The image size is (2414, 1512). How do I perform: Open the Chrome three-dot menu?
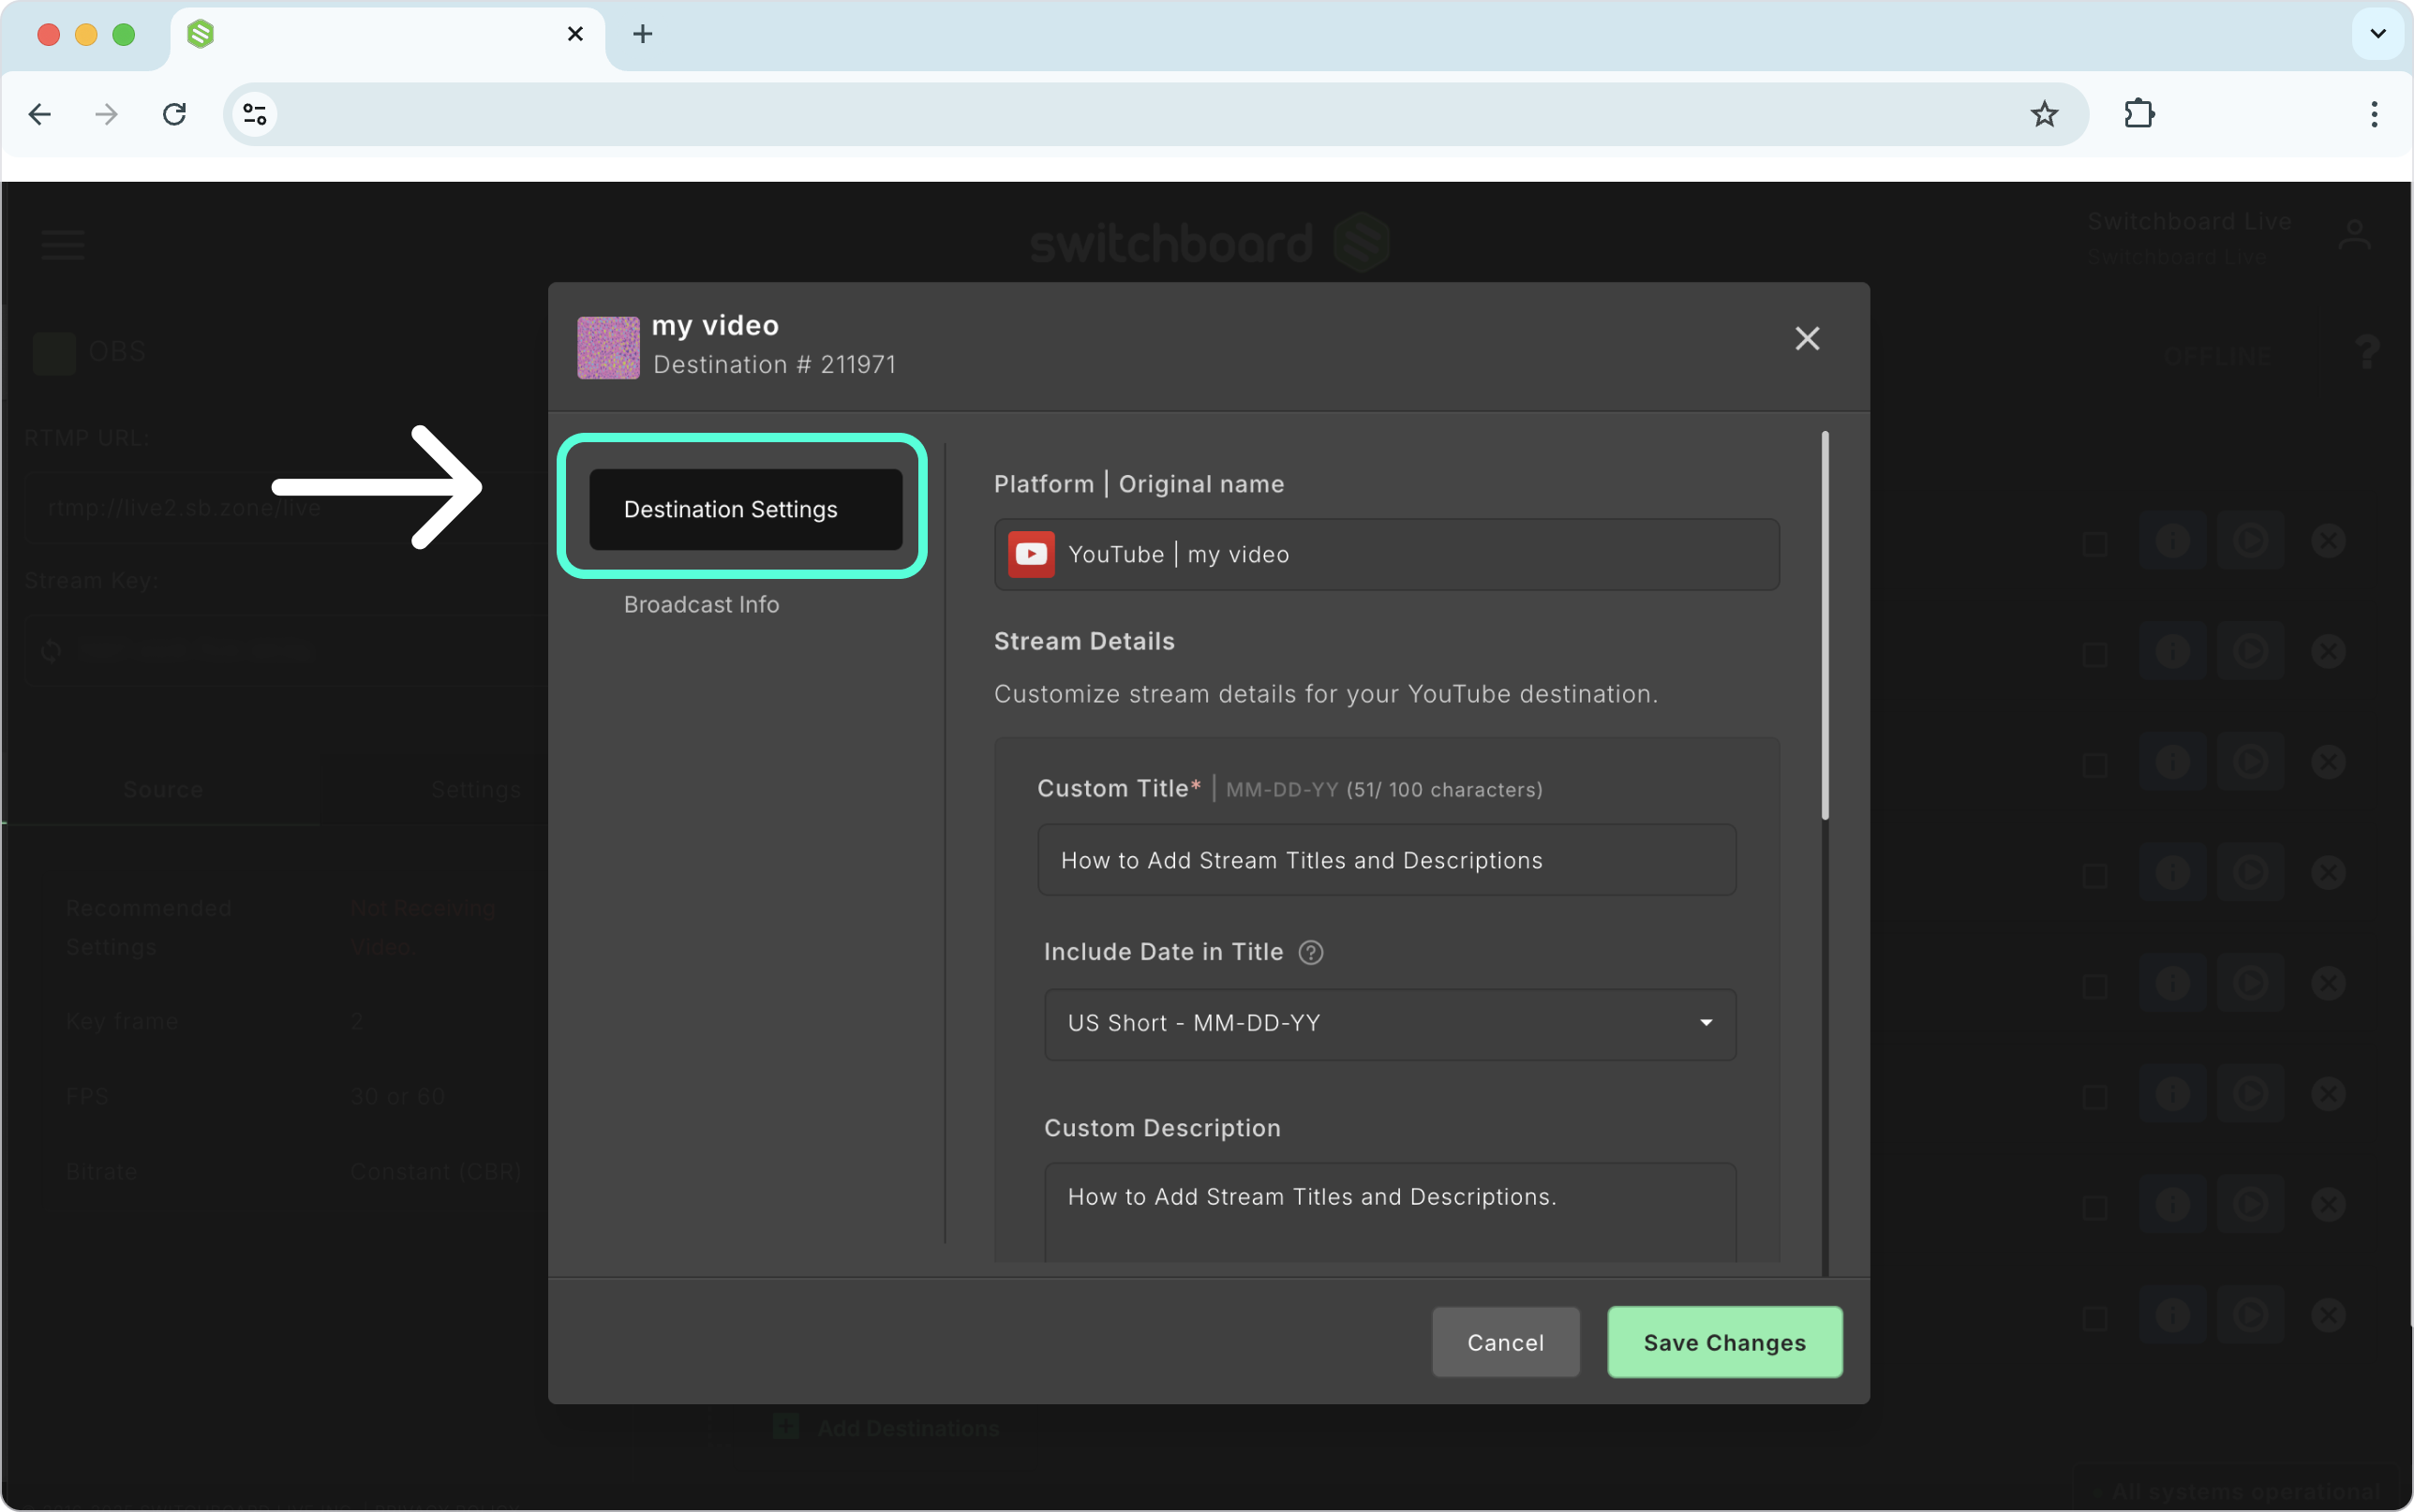pyautogui.click(x=2374, y=114)
